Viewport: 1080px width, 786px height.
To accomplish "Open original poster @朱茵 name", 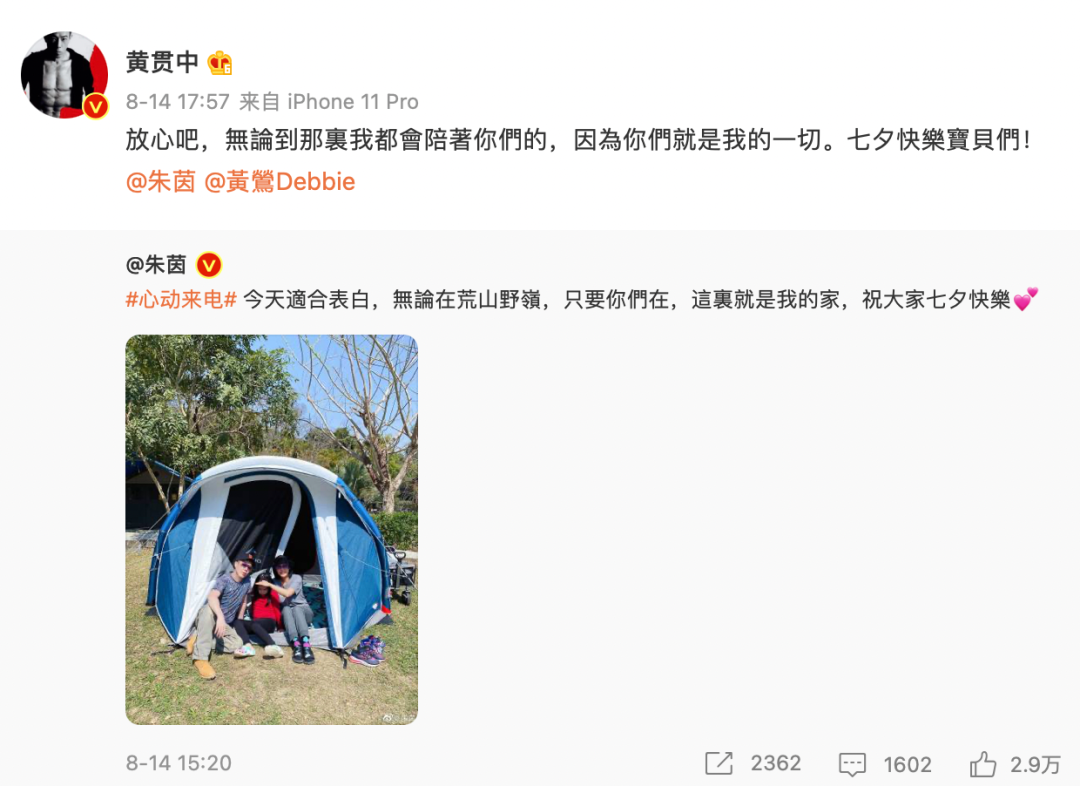I will click(x=156, y=265).
